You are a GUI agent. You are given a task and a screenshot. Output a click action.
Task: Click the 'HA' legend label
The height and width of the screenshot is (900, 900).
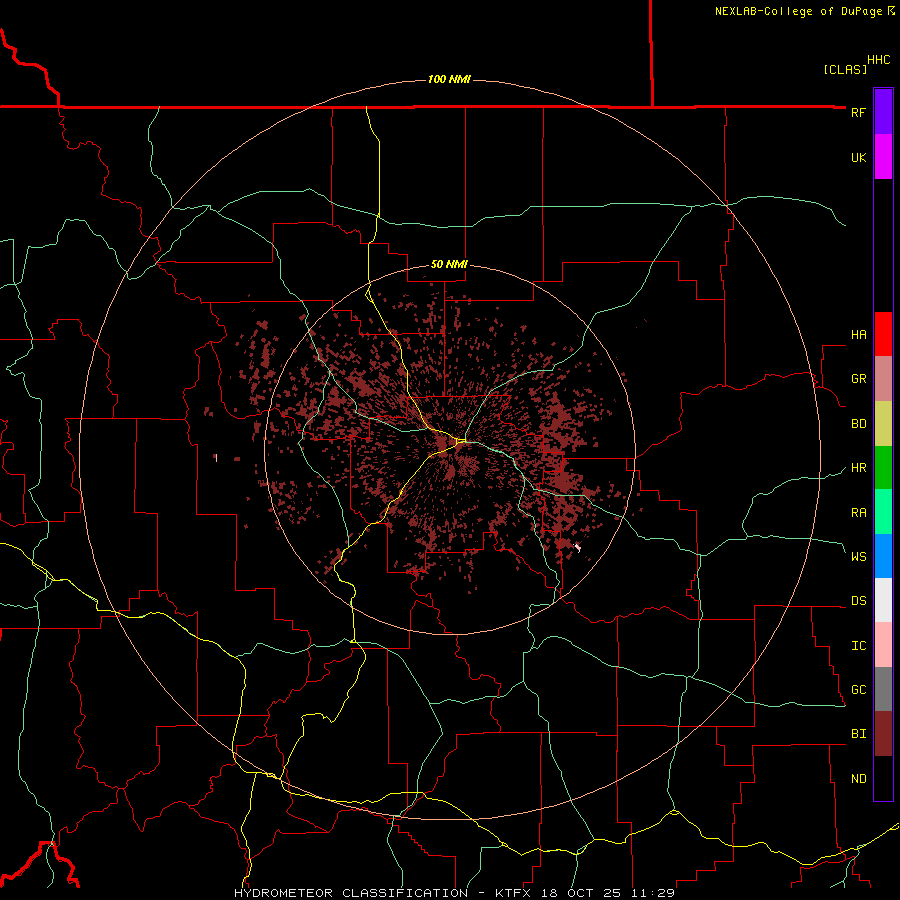click(858, 335)
